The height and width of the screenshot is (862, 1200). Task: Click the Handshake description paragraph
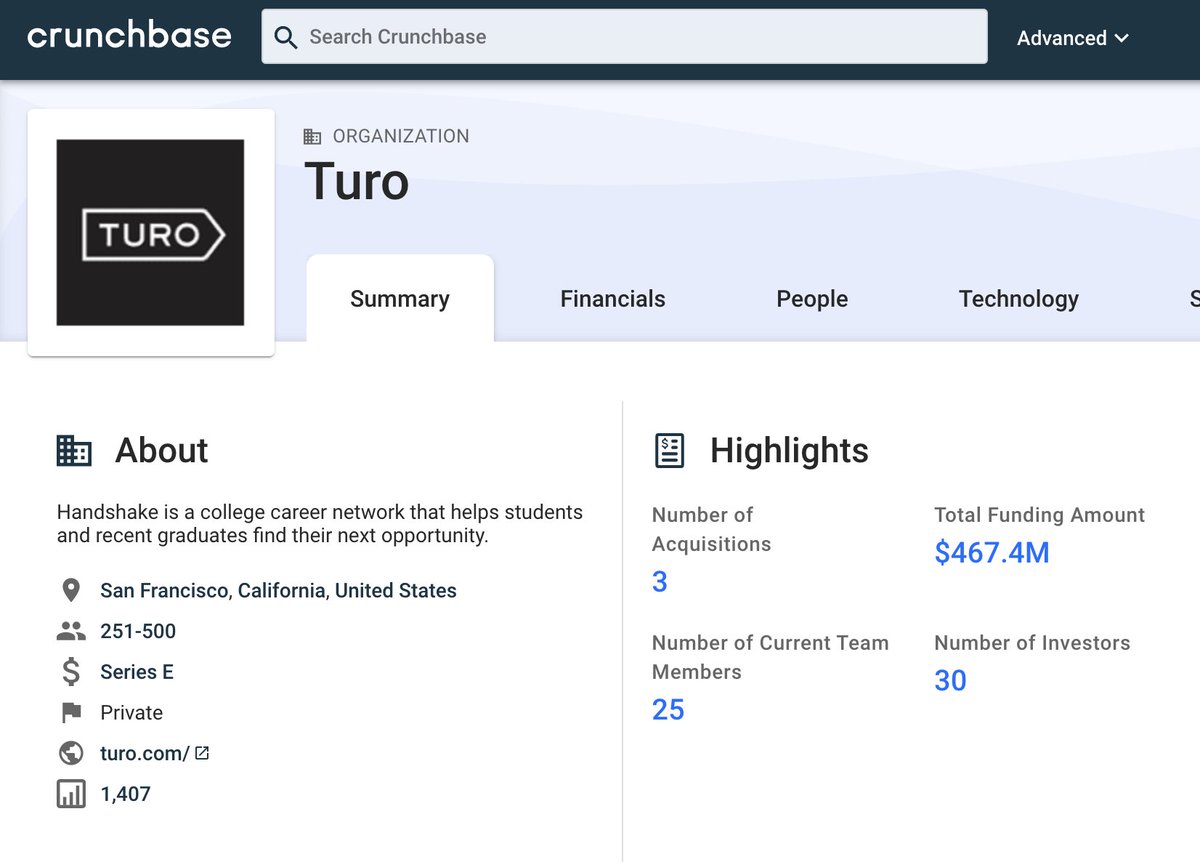[x=320, y=523]
